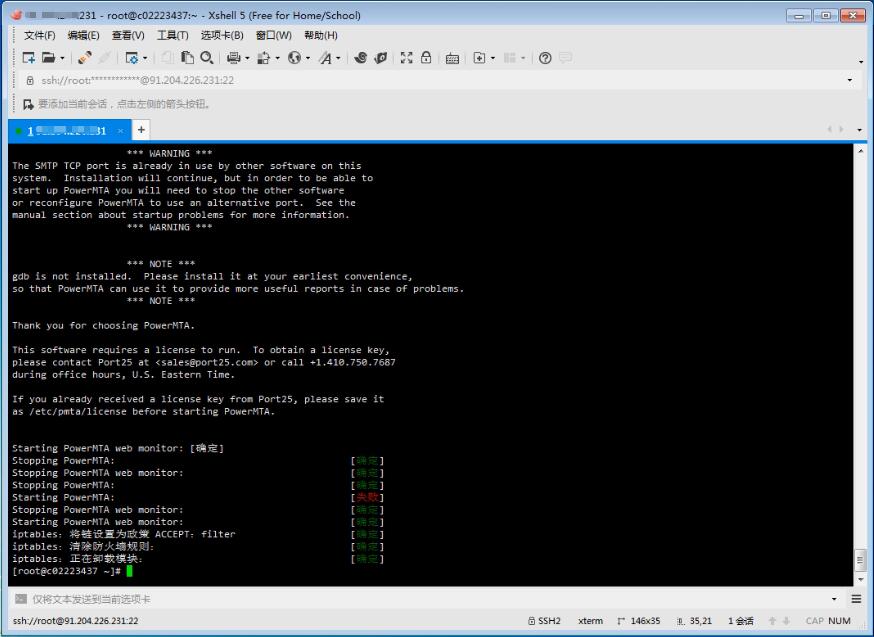The image size is (874, 637).
Task: Expand the session properties dropdown arrow
Action: (x=145, y=58)
